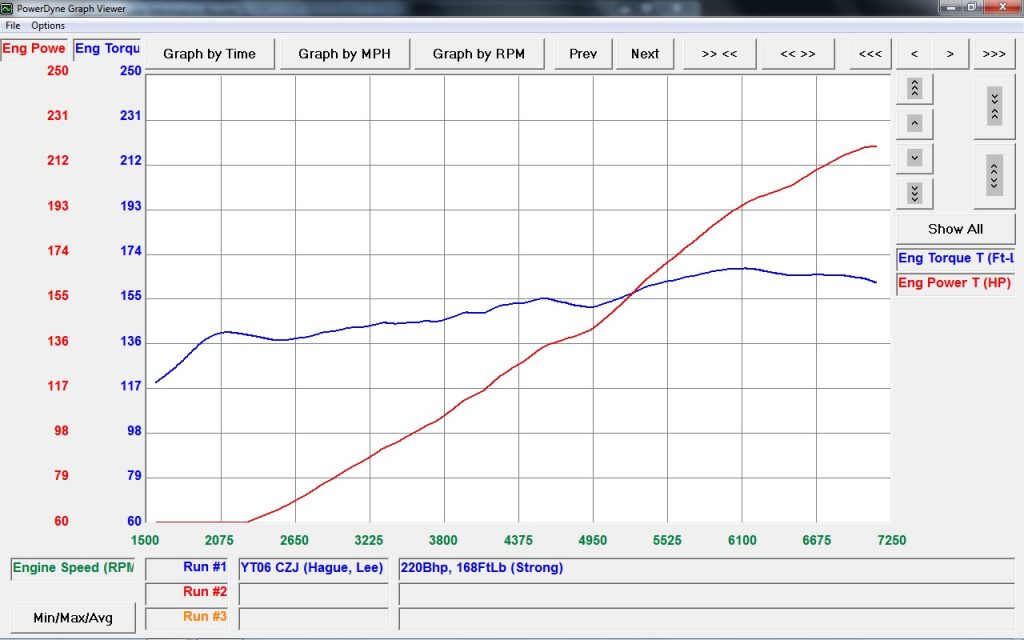Click the '>> <<' horizontal compress button

(719, 54)
